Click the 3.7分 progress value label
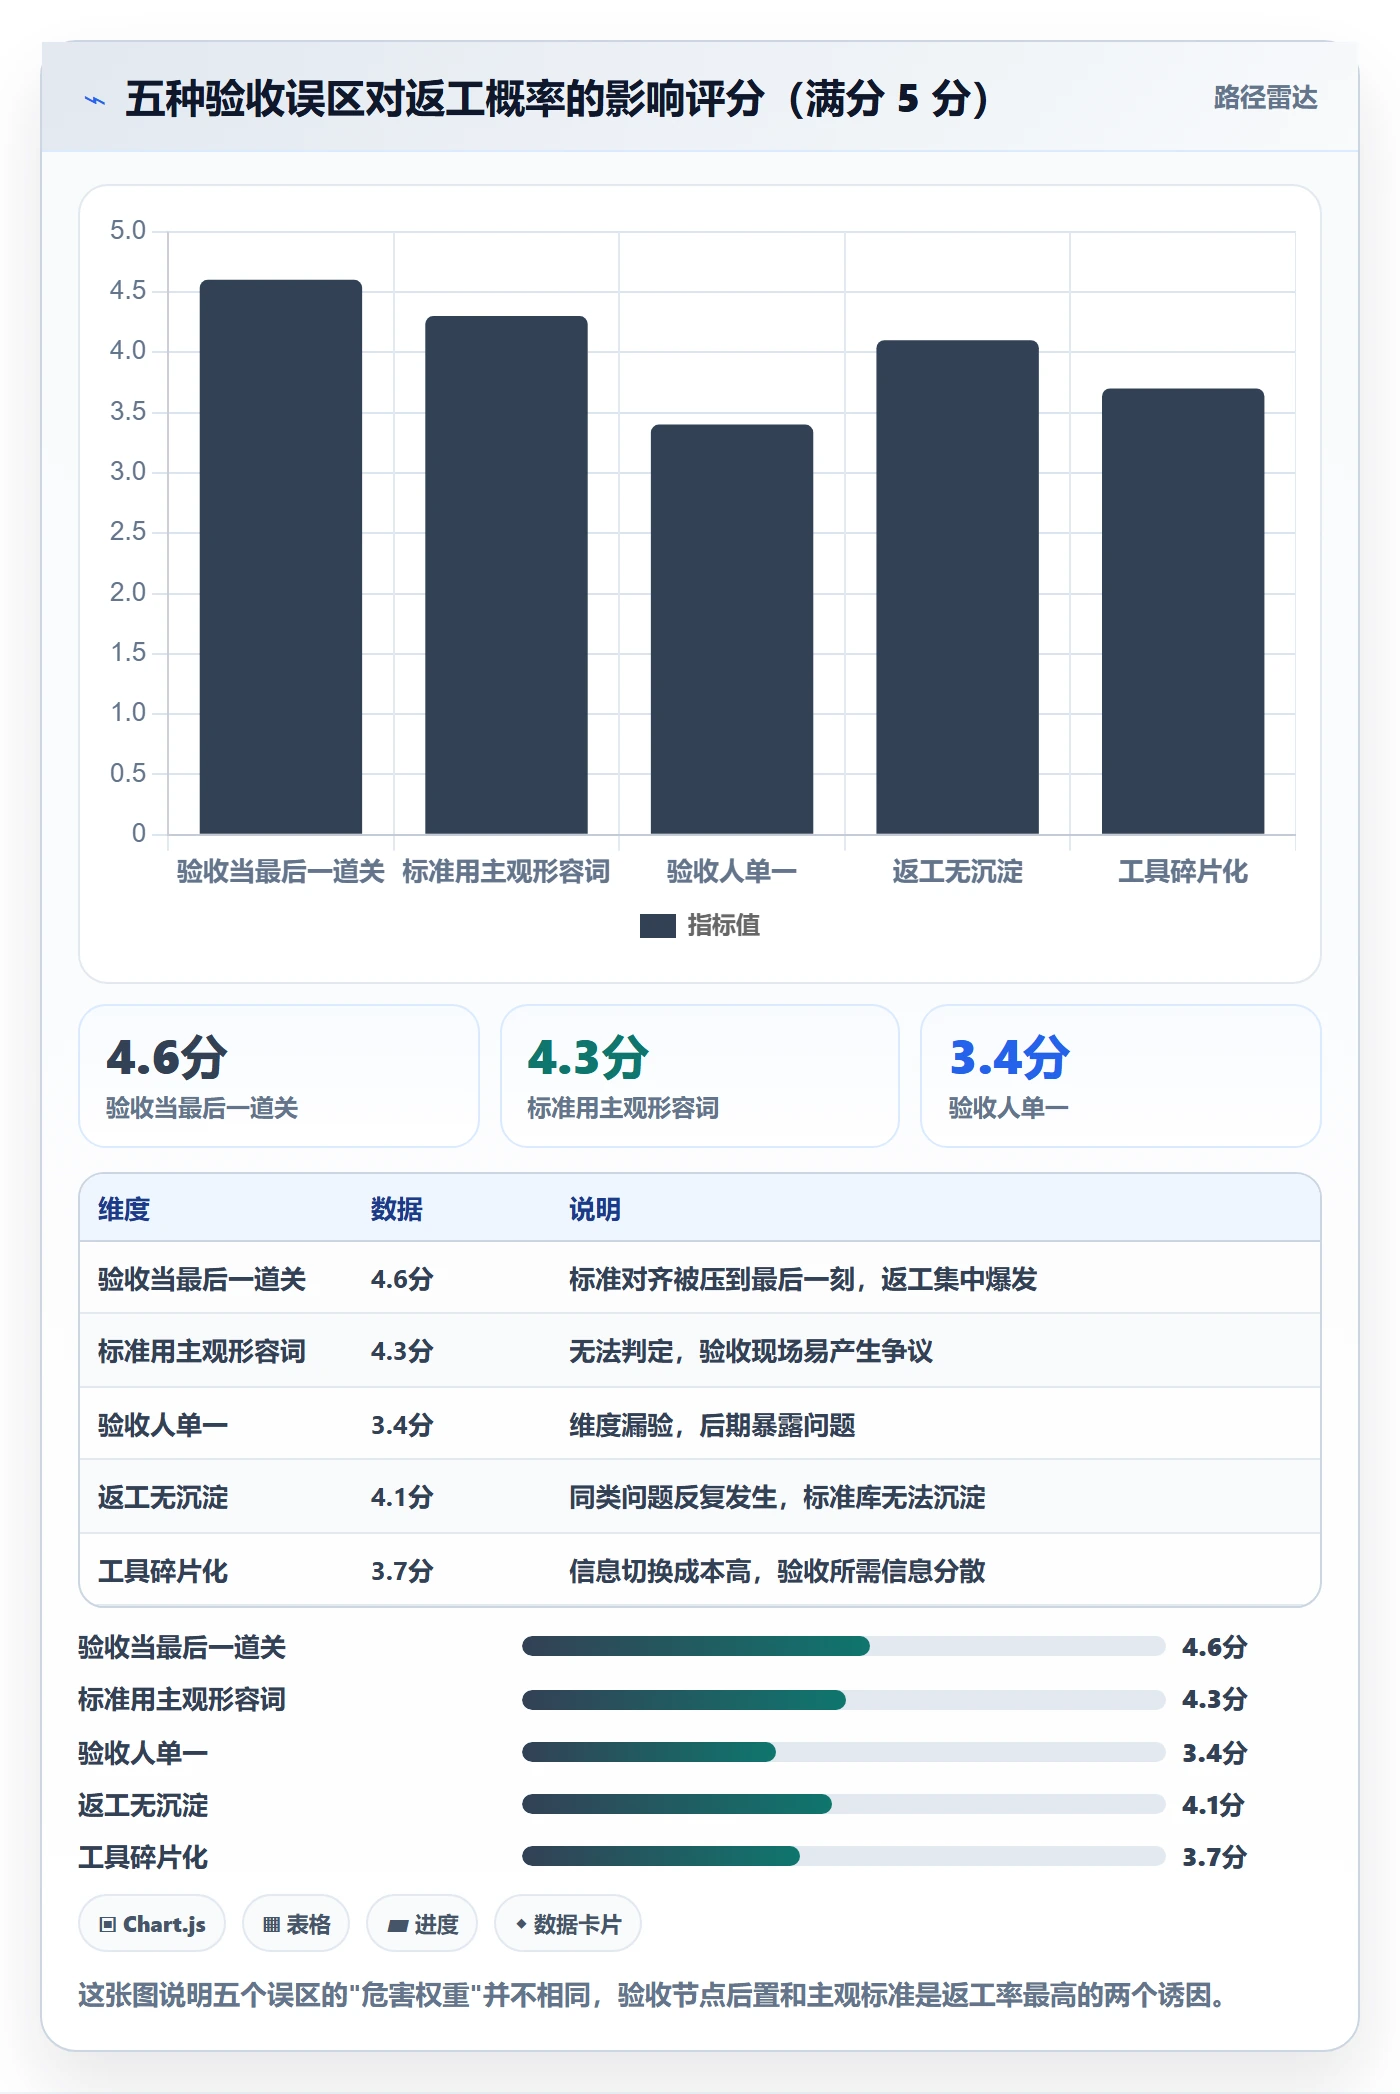This screenshot has width=1400, height=2094. coord(1215,1857)
